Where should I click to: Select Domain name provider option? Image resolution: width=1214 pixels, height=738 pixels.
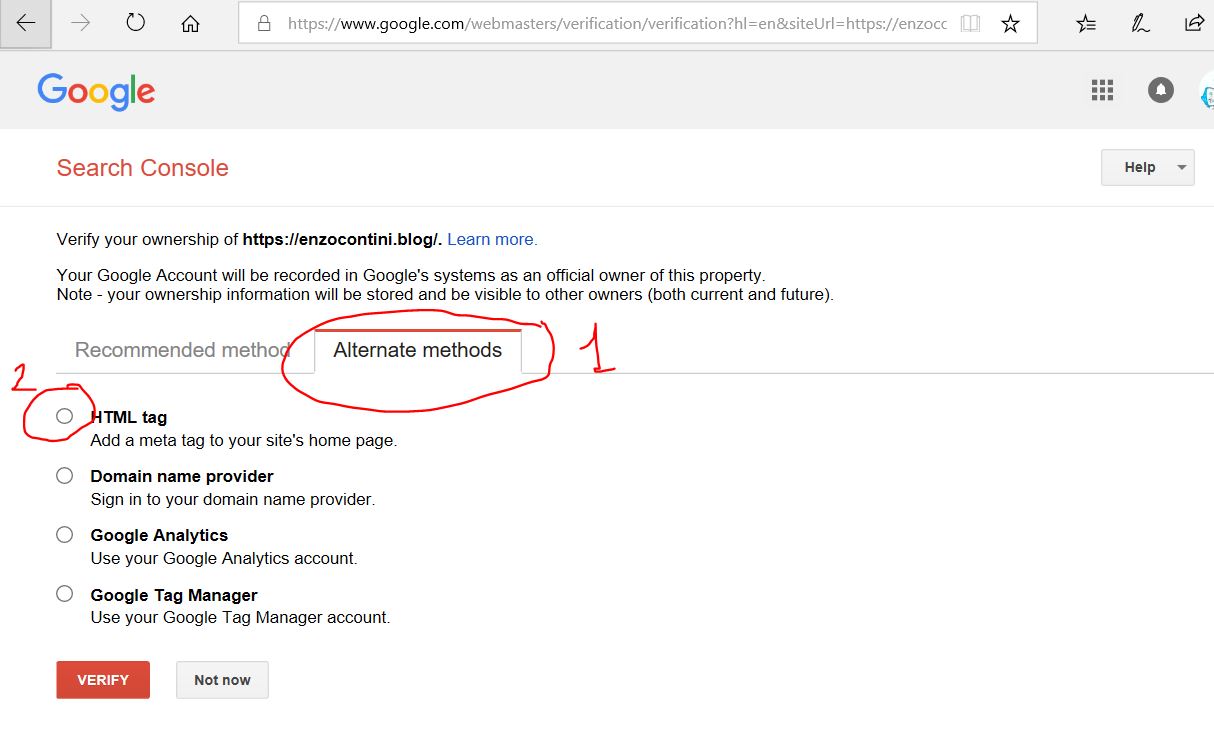[65, 476]
